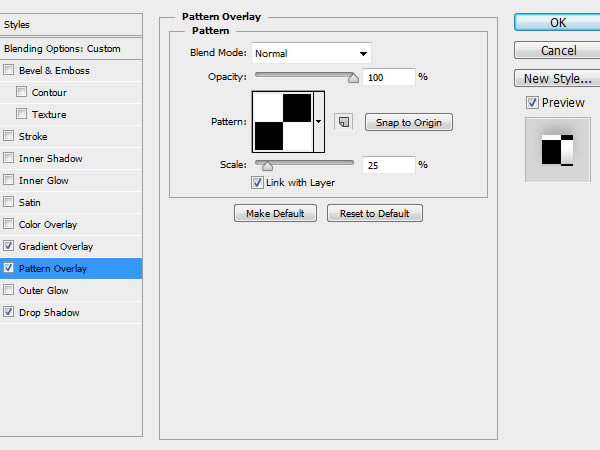Viewport: 600px width, 450px height.
Task: Select the Drop Shadow style entry
Action: point(71,312)
